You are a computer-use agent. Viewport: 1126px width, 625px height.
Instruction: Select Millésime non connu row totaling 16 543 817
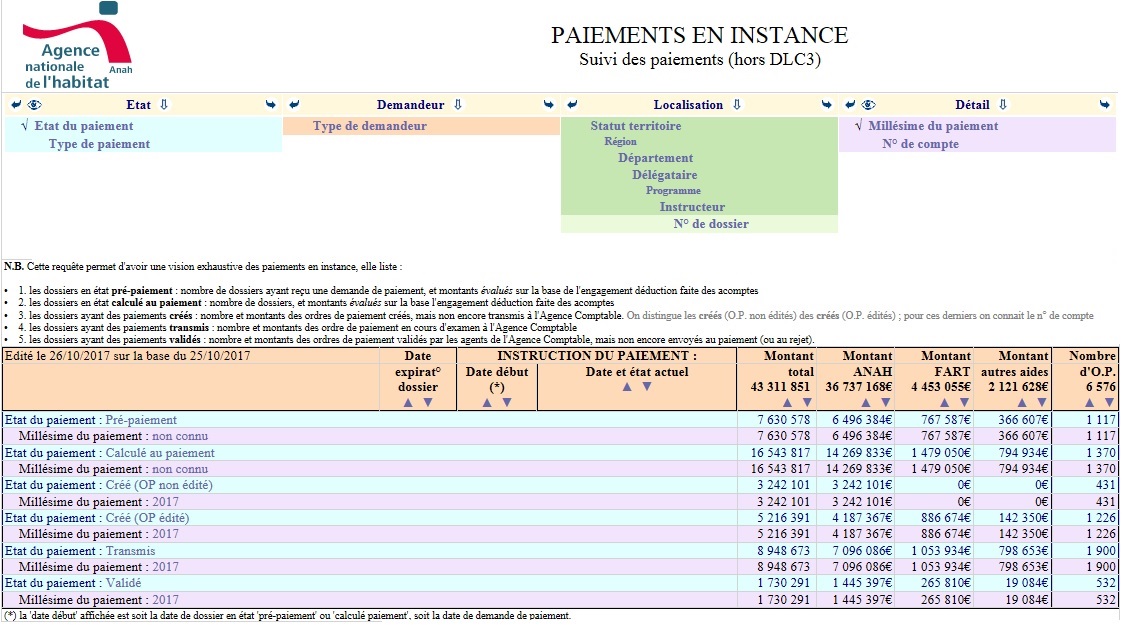tap(559, 469)
